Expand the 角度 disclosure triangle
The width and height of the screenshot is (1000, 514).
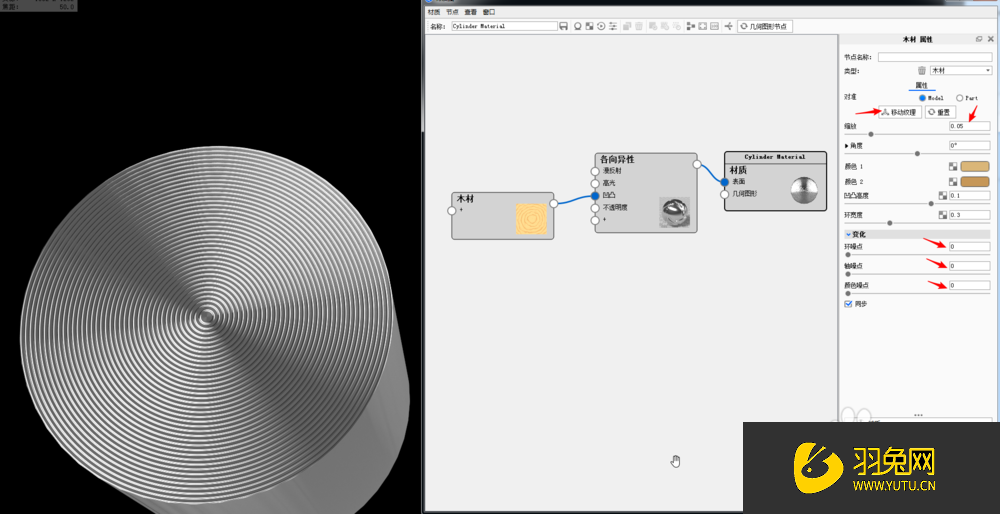847,146
